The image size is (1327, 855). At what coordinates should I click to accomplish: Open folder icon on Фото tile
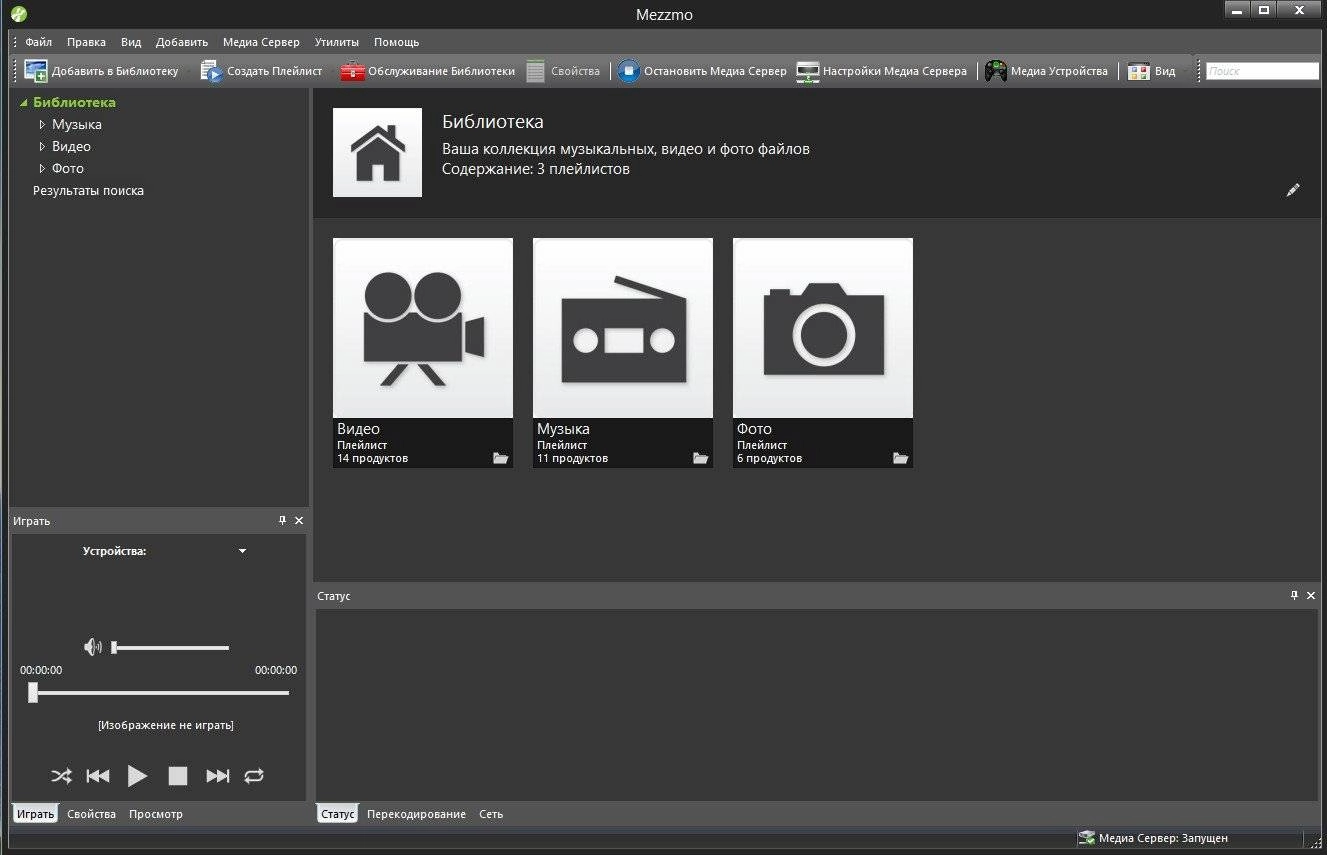[x=900, y=458]
